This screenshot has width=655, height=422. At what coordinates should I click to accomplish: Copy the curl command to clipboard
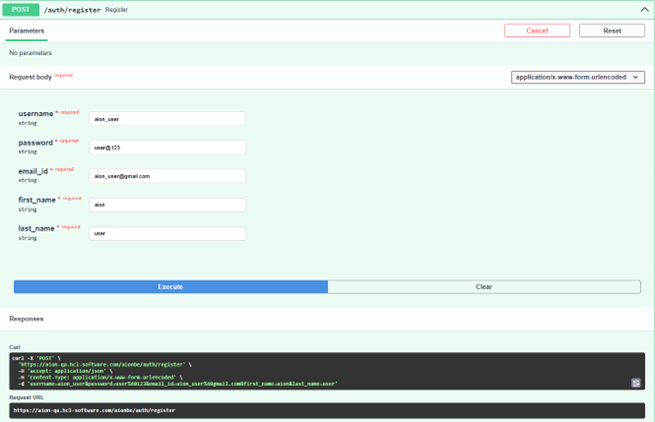click(636, 382)
